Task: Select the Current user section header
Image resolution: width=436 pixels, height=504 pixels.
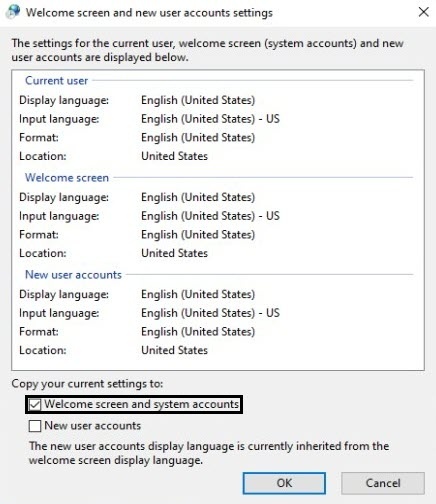Action: point(56,81)
